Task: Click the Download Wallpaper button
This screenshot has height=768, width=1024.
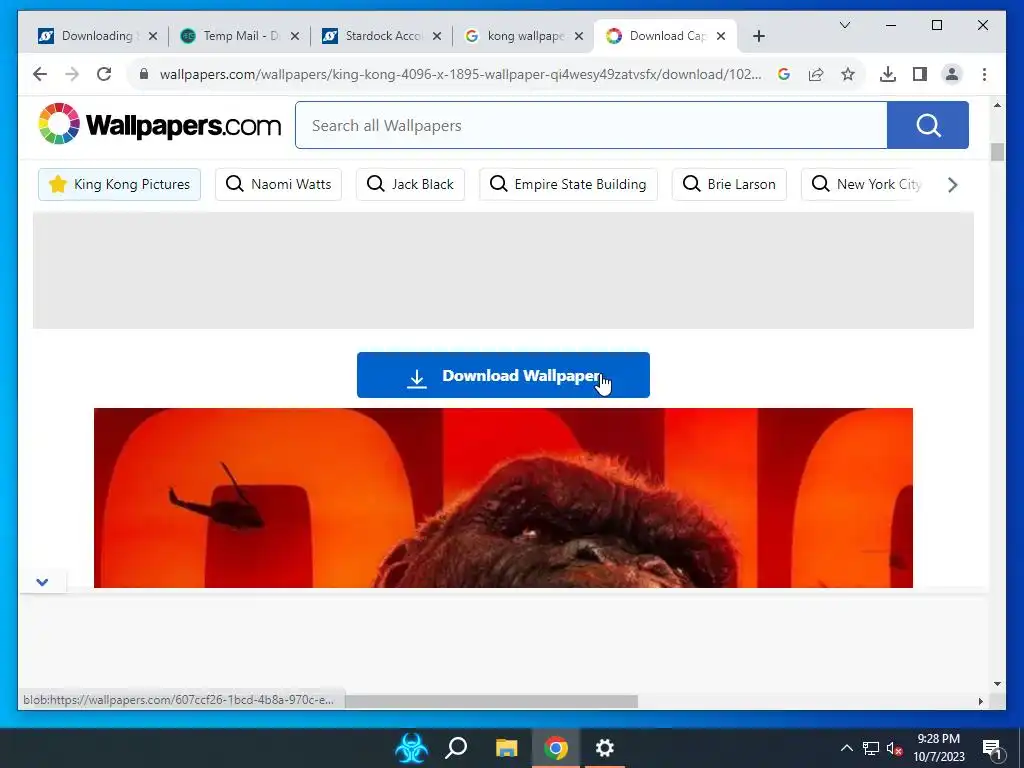Action: click(503, 375)
